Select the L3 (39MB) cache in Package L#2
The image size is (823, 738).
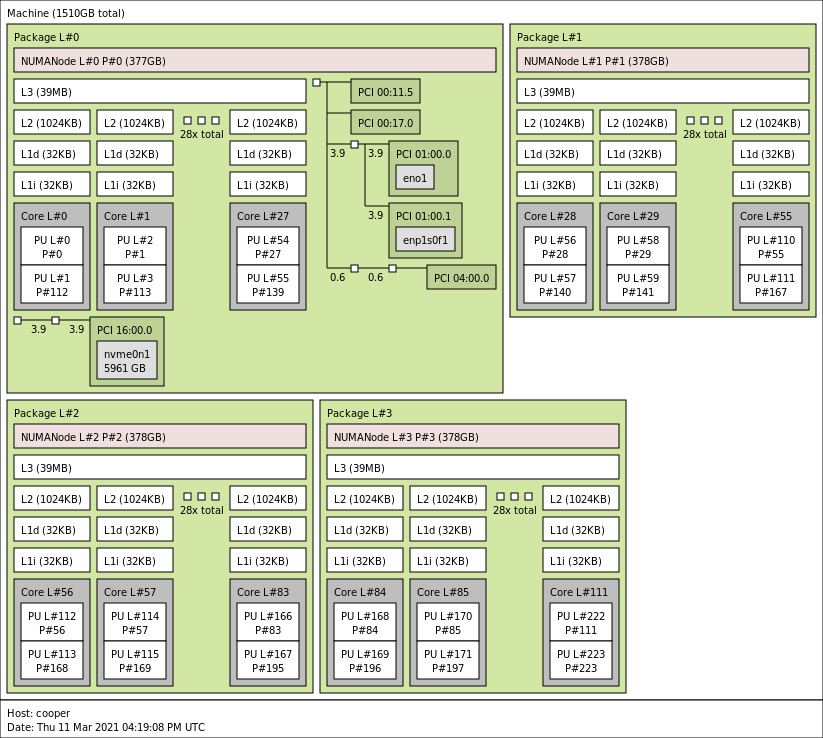point(160,468)
